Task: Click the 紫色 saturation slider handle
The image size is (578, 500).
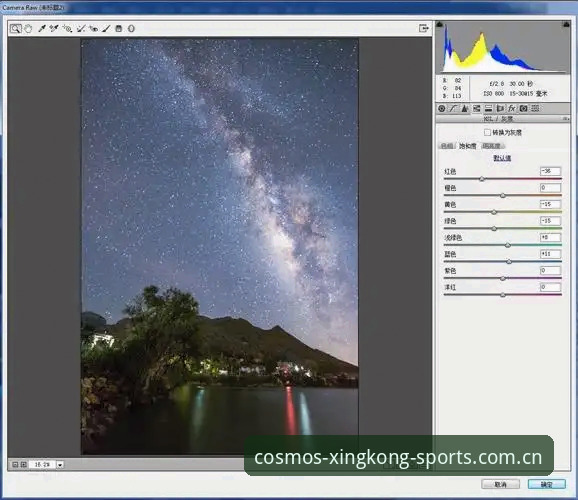Action: [x=503, y=278]
